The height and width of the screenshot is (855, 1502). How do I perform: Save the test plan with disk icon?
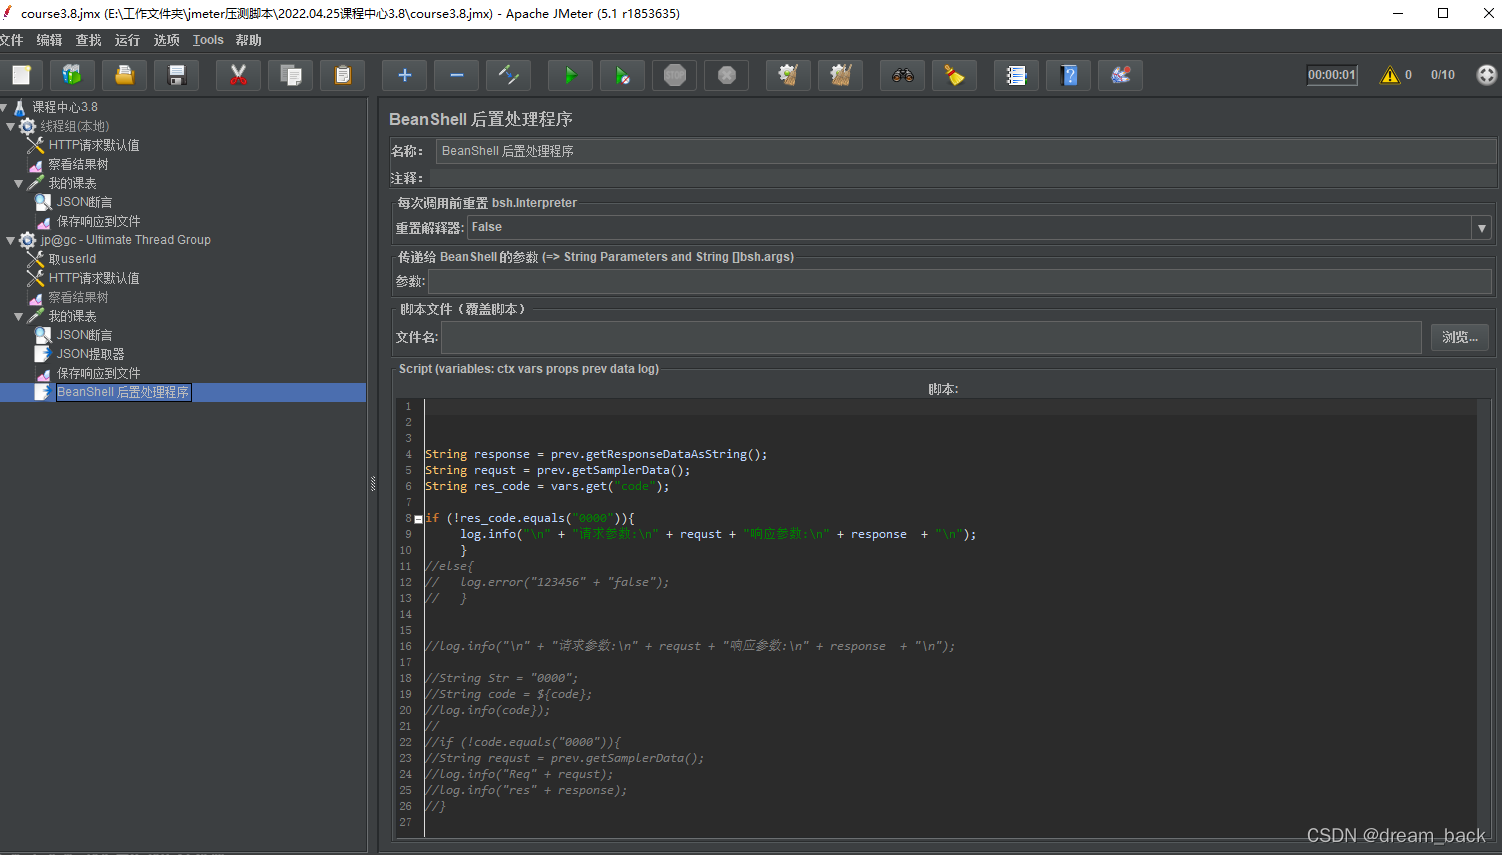[x=176, y=75]
